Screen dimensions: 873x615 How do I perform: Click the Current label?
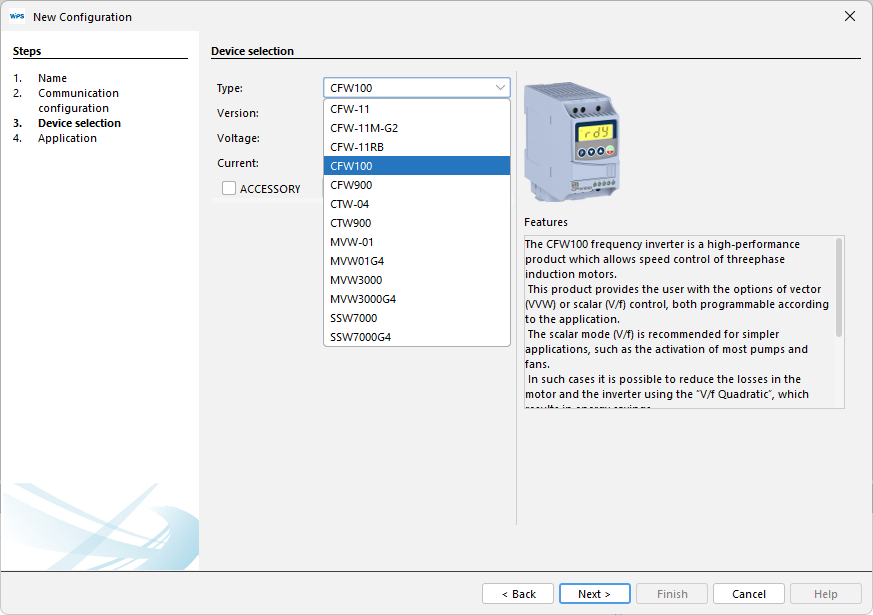coord(238,163)
